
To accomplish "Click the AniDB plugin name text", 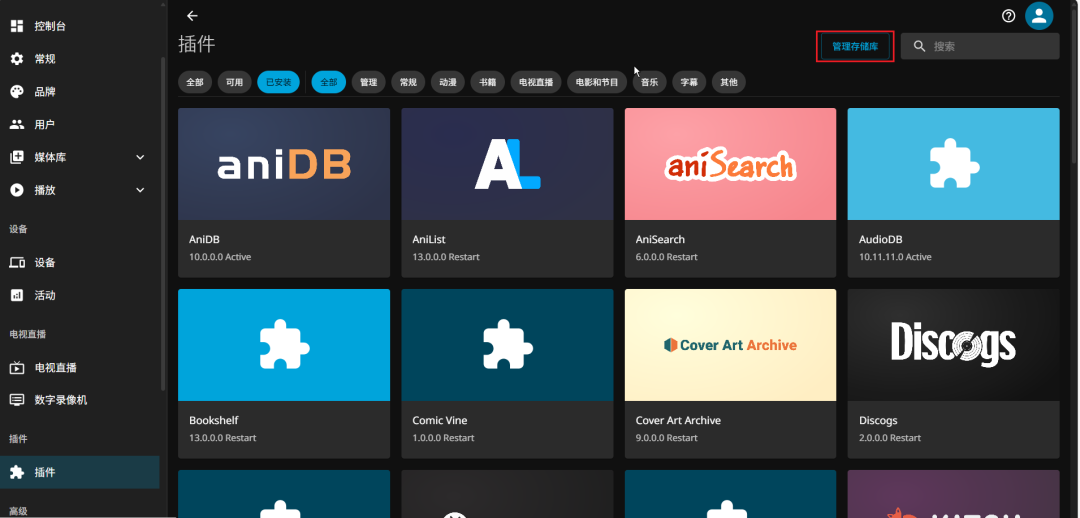I will (x=203, y=240).
